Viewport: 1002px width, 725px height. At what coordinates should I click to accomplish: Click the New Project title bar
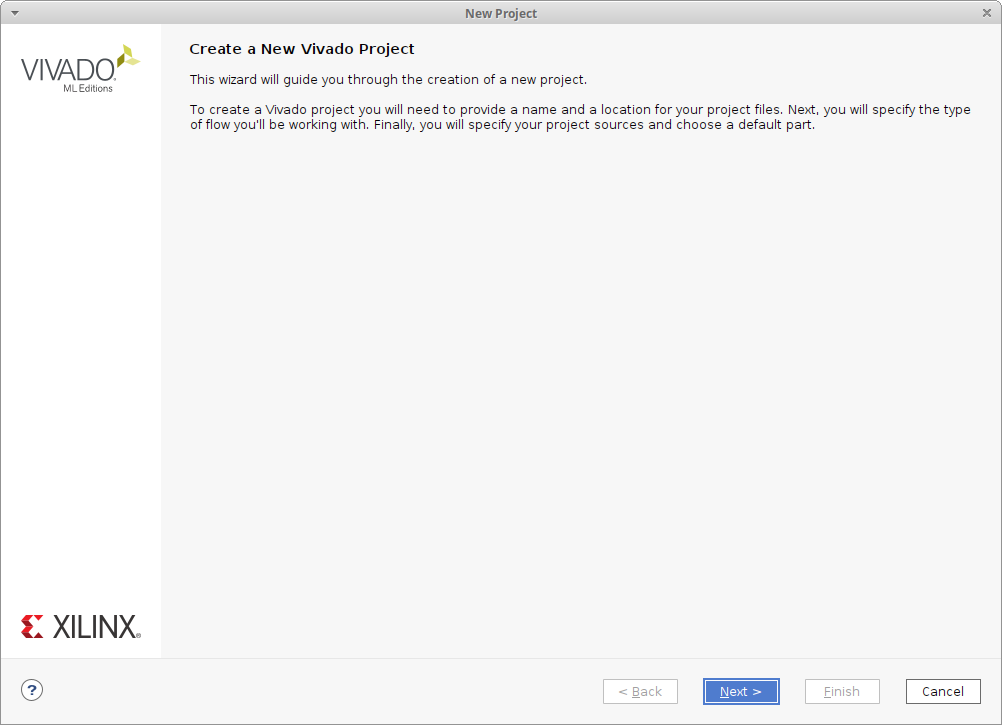500,13
